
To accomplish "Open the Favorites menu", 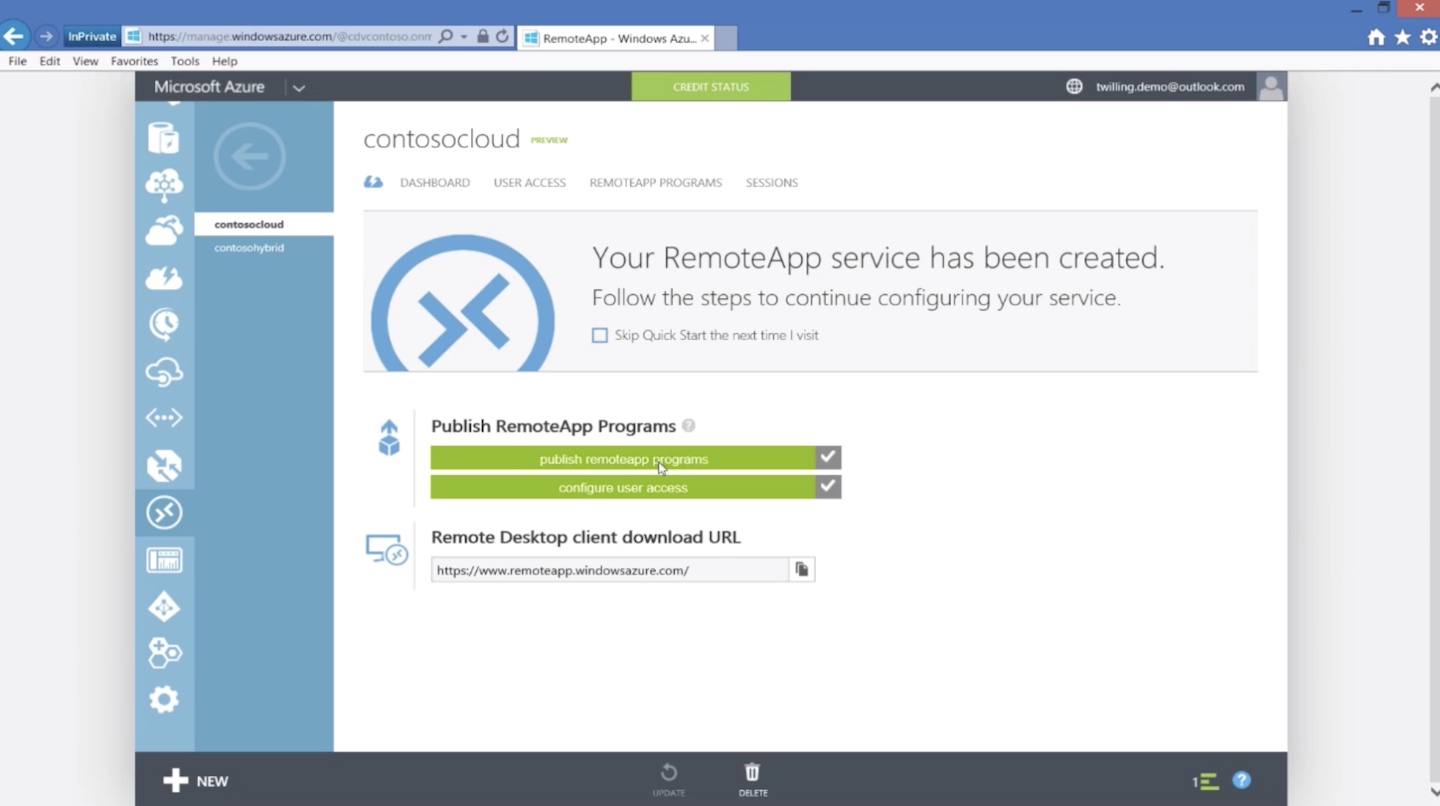I will pyautogui.click(x=134, y=61).
